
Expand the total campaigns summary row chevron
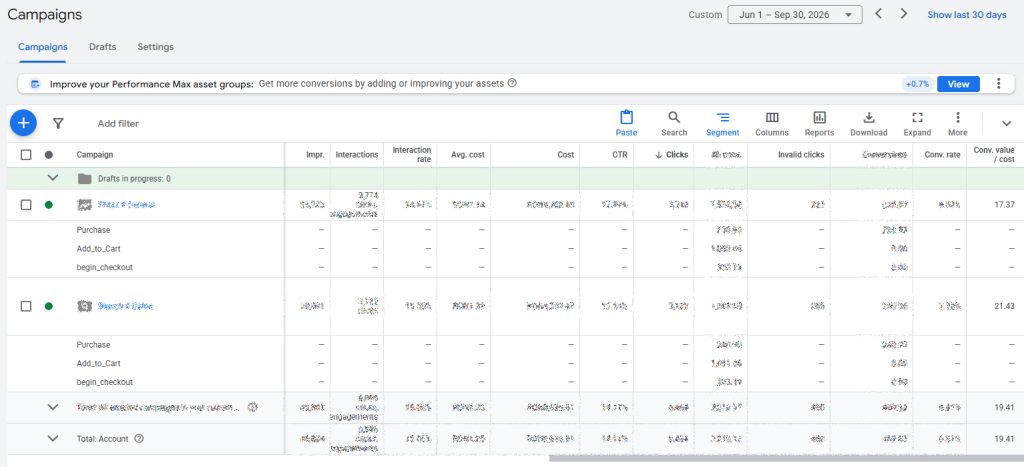point(54,407)
